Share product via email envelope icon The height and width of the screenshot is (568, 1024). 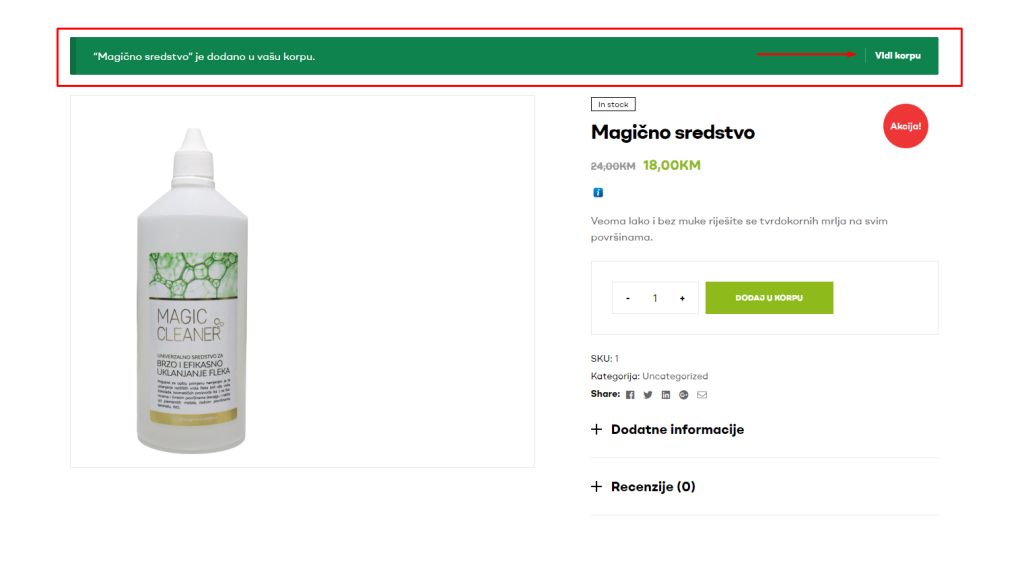[702, 395]
